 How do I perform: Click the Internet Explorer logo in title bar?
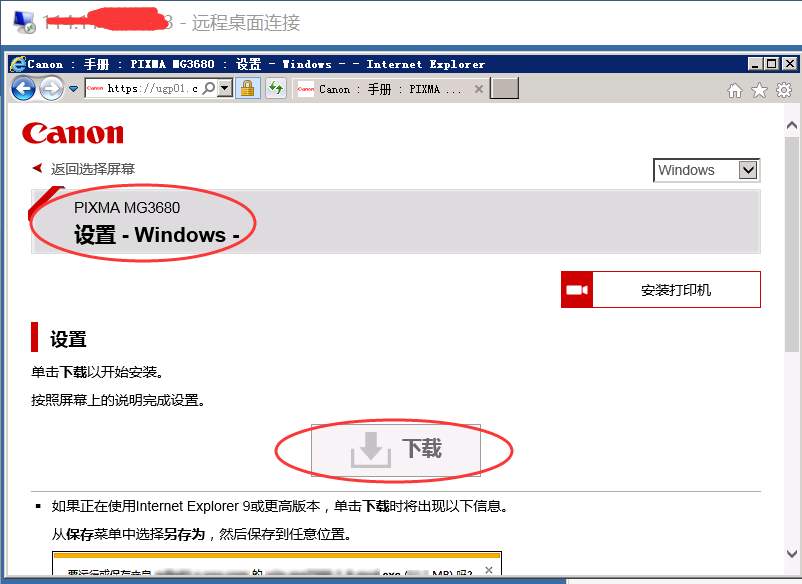click(x=17, y=64)
